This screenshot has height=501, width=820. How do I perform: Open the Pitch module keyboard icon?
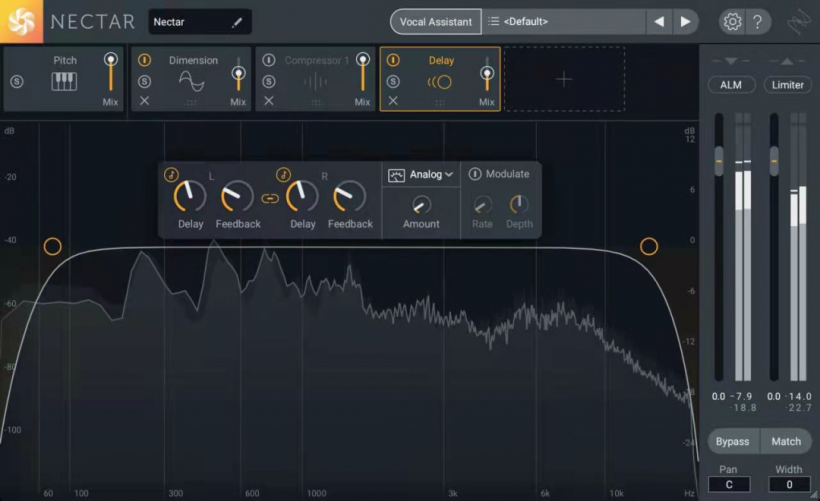point(64,82)
